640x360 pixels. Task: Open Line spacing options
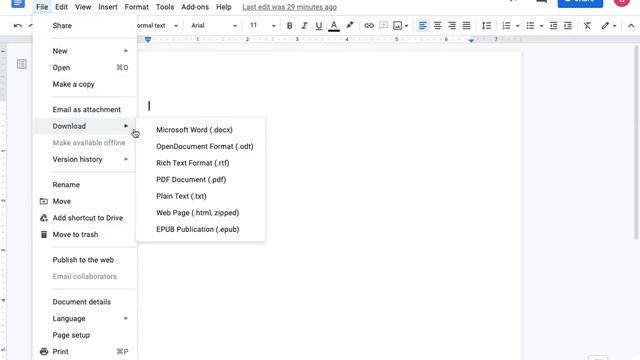pos(486,26)
